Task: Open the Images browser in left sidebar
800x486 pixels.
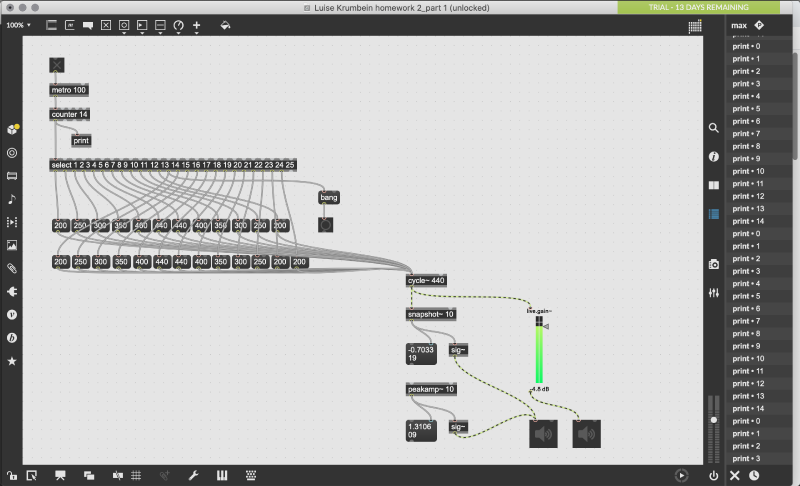Action: click(x=12, y=245)
